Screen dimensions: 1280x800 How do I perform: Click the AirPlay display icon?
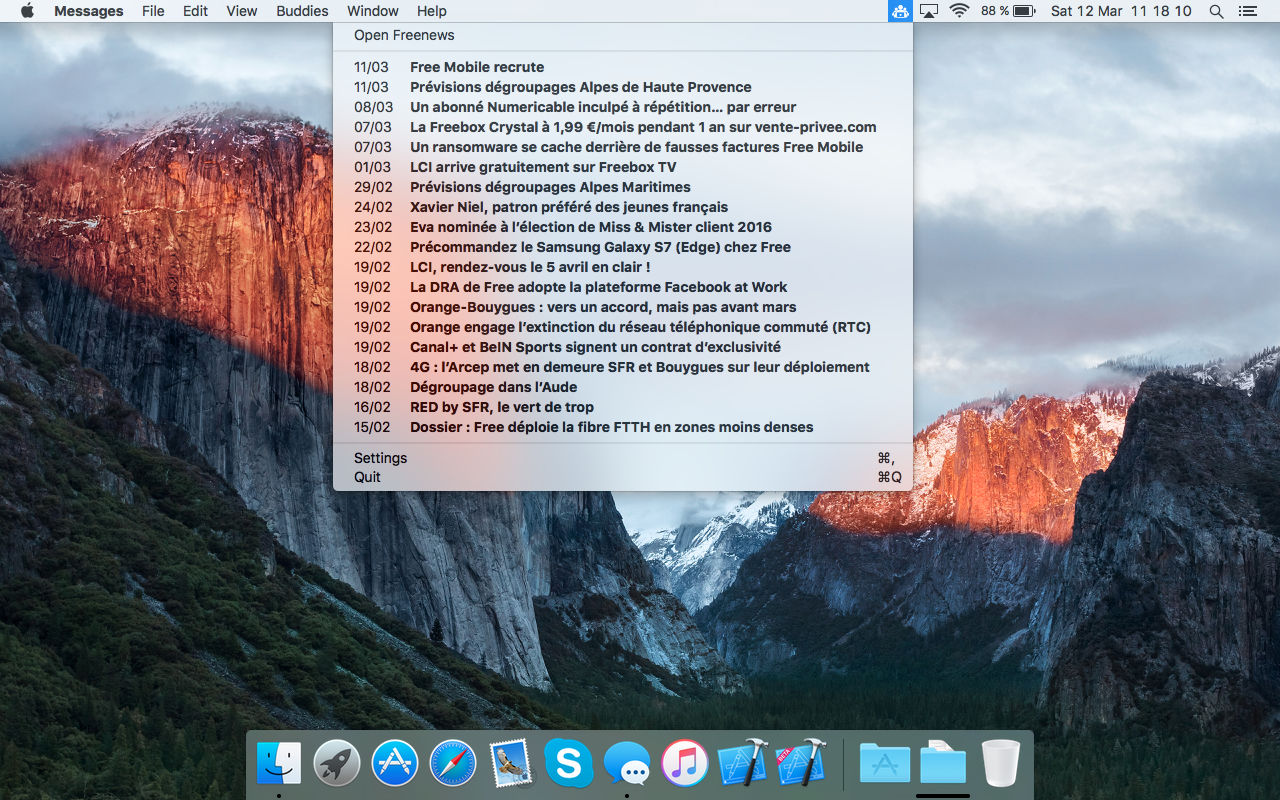[x=929, y=11]
